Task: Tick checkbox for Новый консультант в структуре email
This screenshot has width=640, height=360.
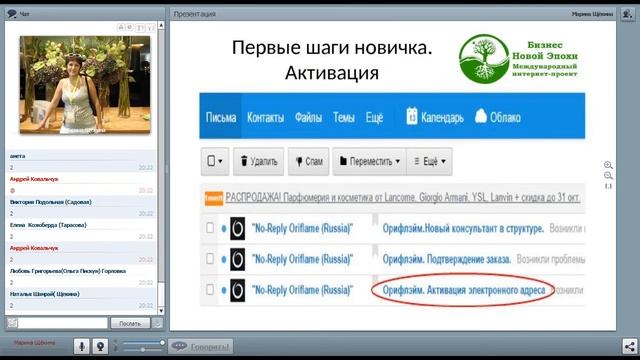Action: [x=210, y=228]
